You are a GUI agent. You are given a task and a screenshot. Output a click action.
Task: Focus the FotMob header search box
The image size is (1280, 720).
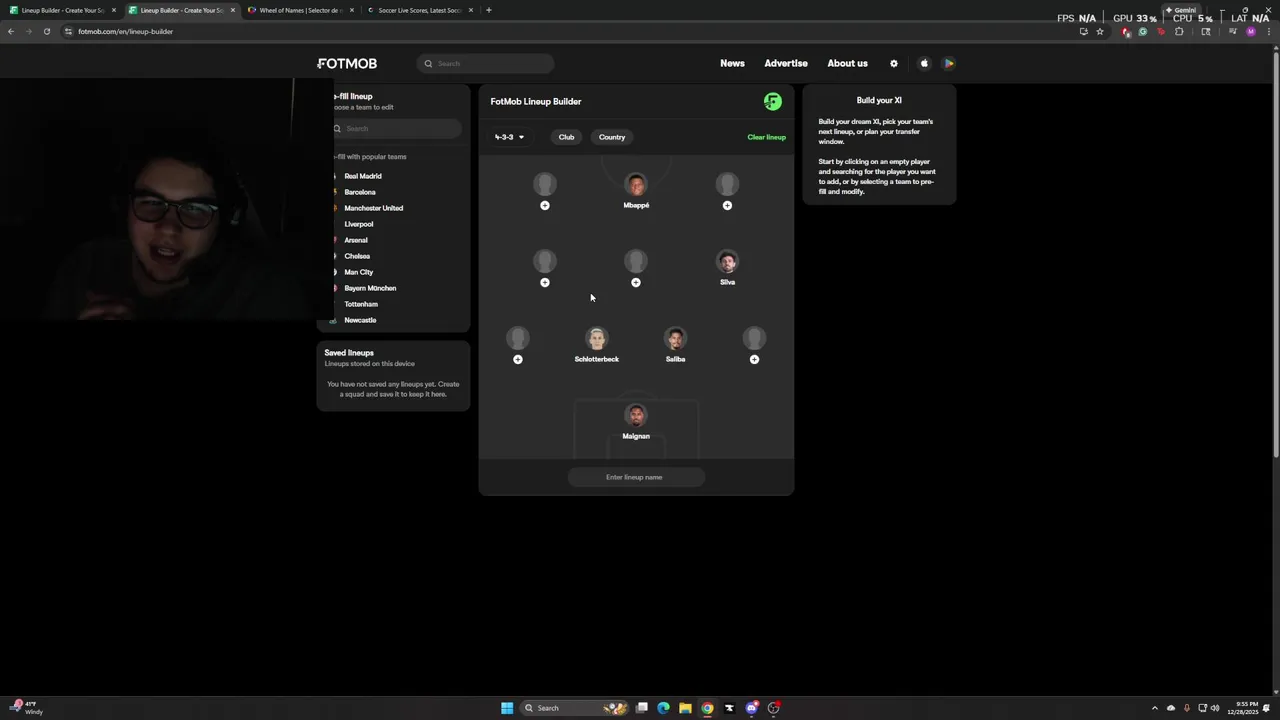click(486, 63)
